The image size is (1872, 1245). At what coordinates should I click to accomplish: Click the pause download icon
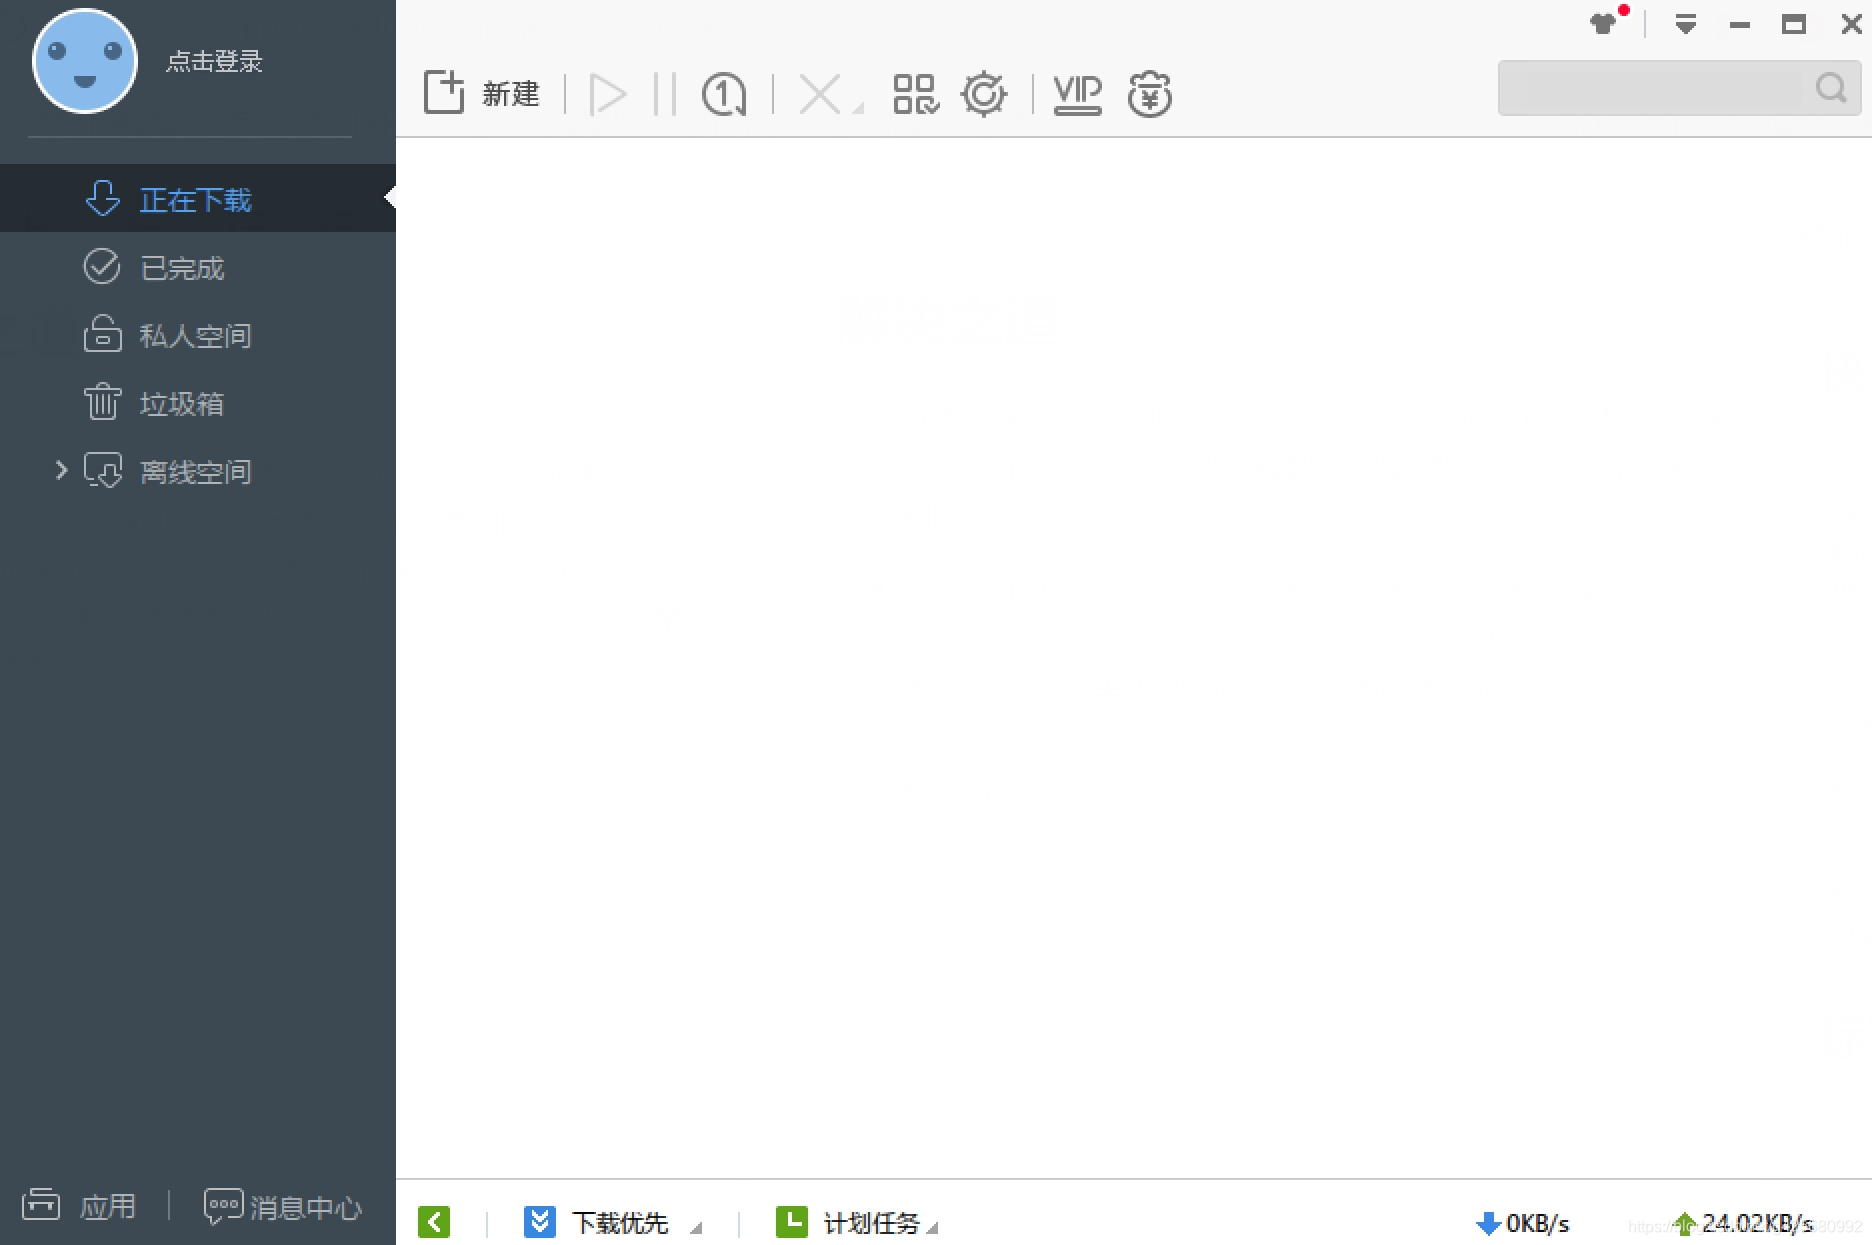click(664, 95)
